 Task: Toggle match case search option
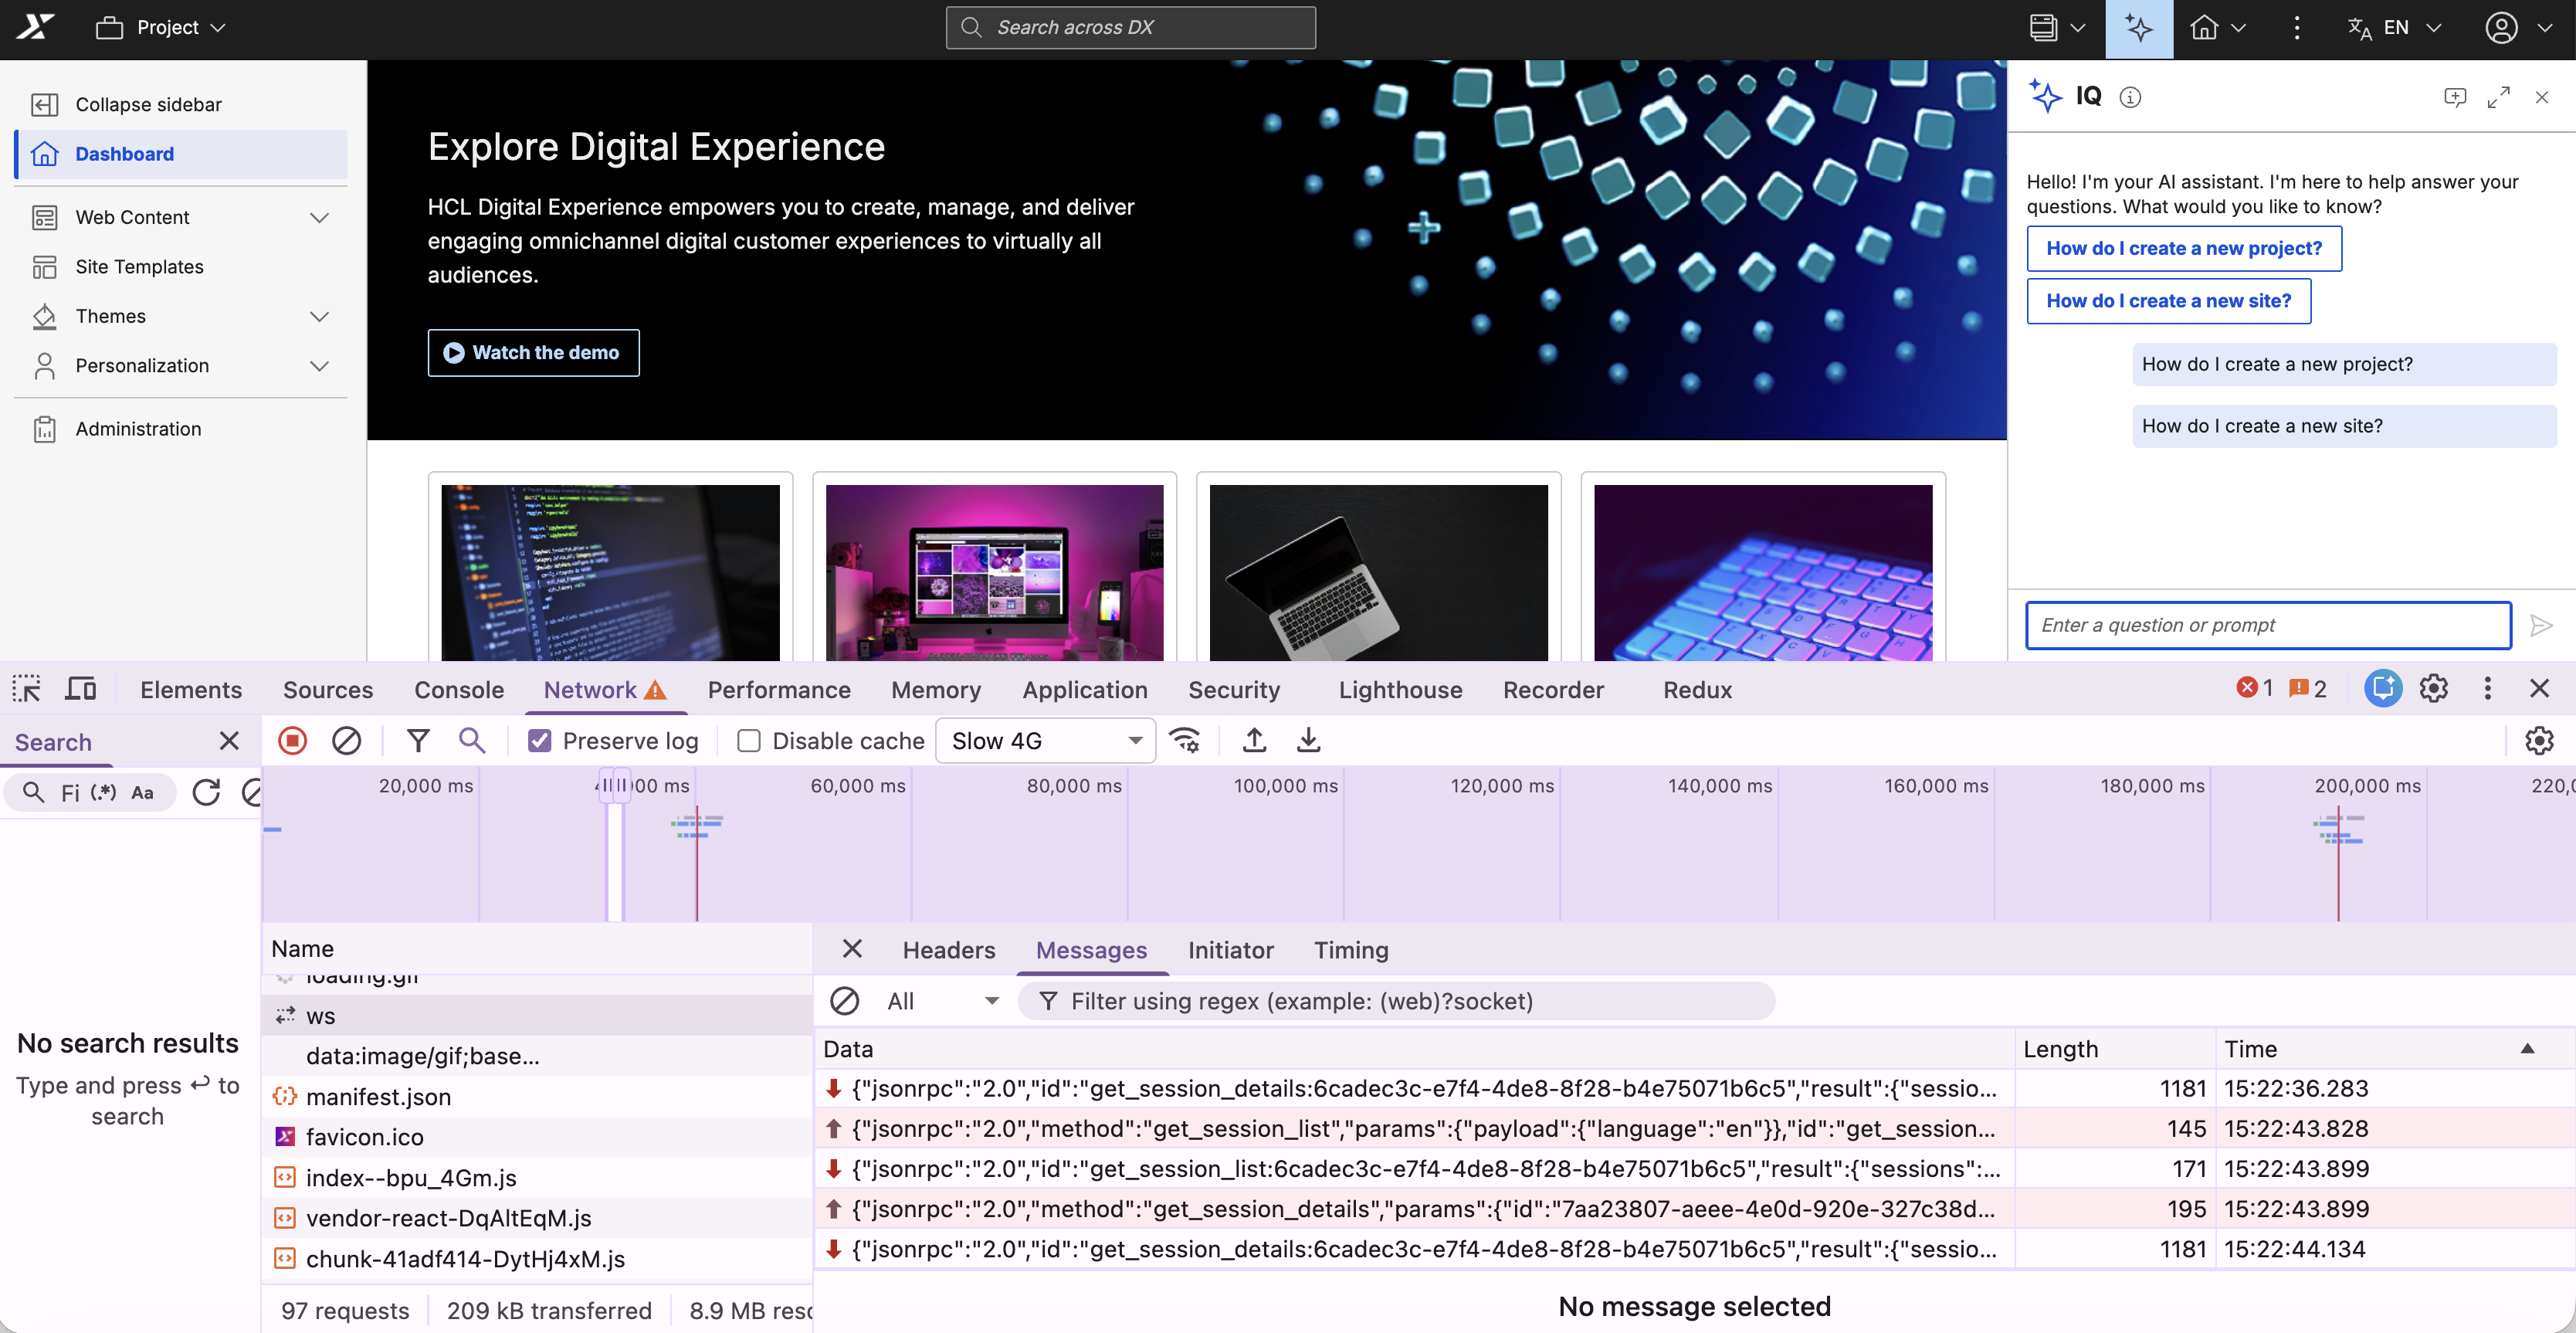[142, 792]
